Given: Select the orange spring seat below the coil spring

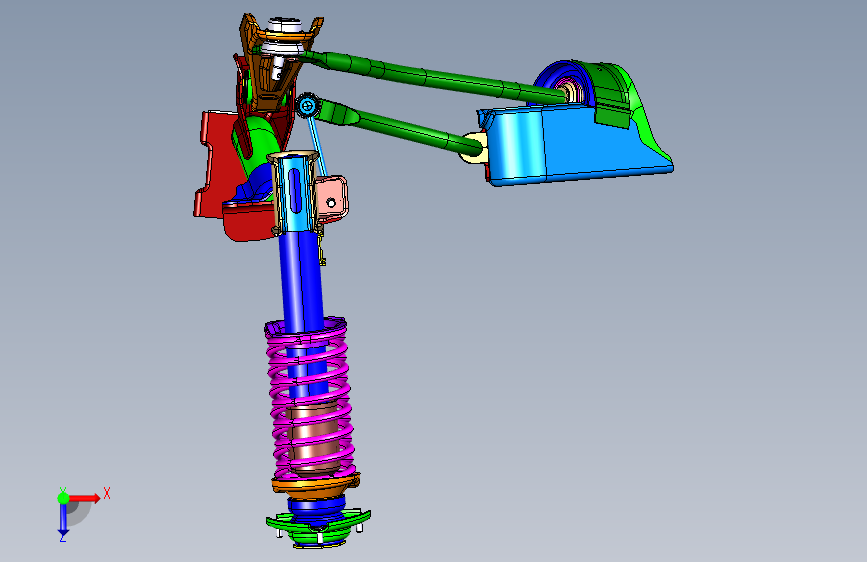Looking at the screenshot, I should click(x=316, y=485).
